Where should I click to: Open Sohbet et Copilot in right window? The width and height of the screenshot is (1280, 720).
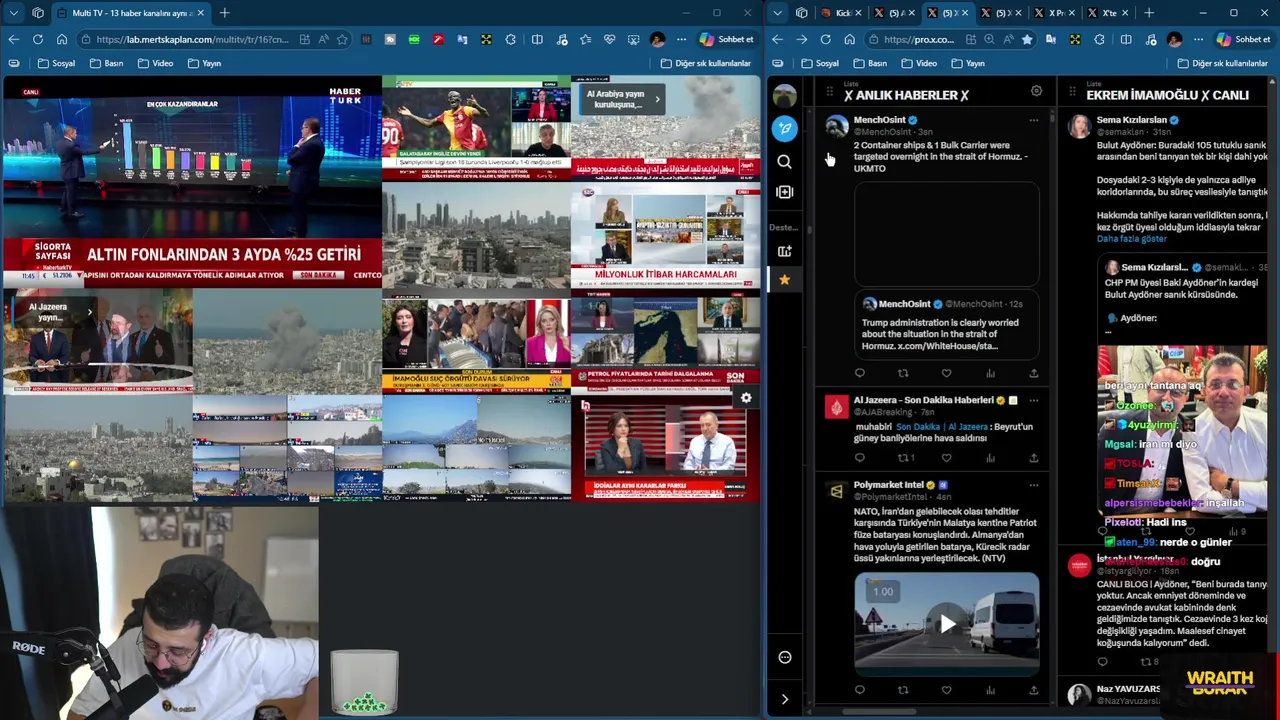click(x=1242, y=39)
